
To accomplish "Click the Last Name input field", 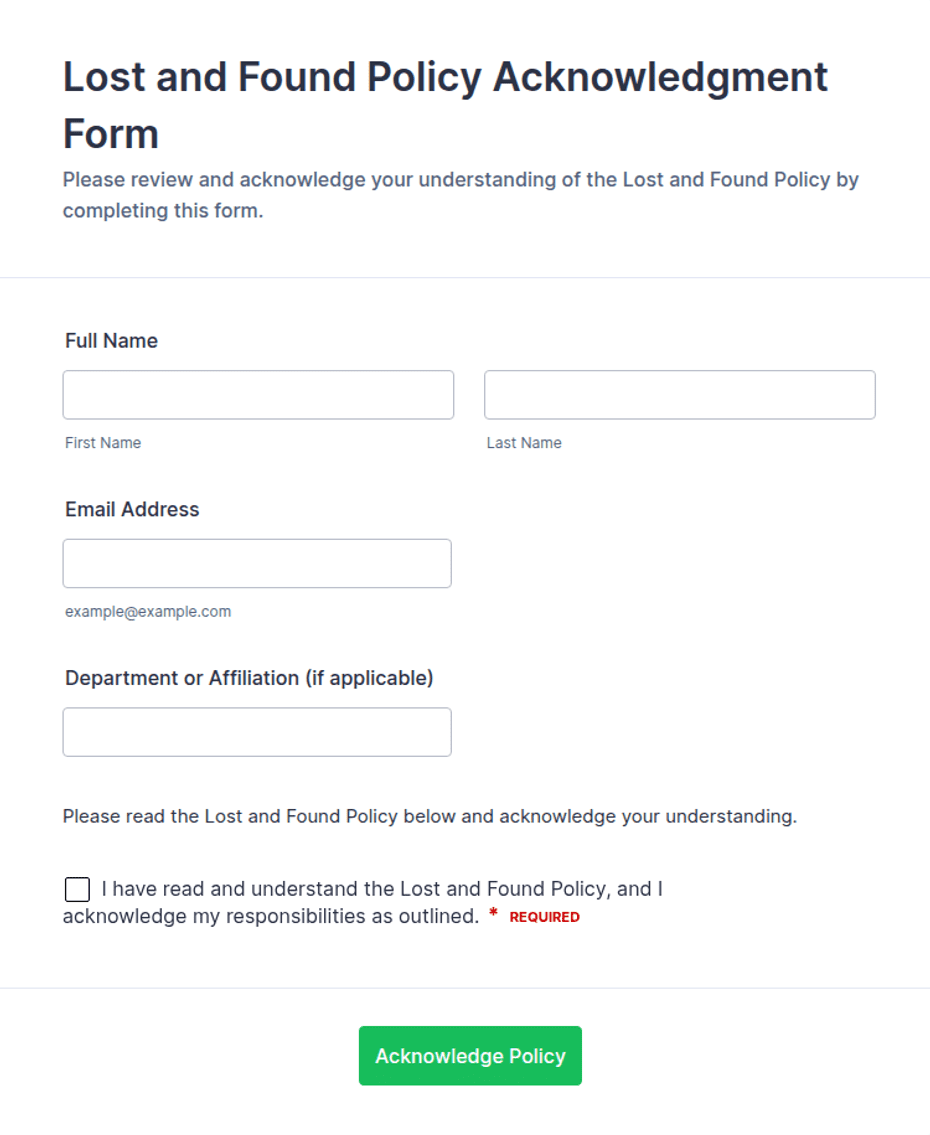I will pos(680,394).
